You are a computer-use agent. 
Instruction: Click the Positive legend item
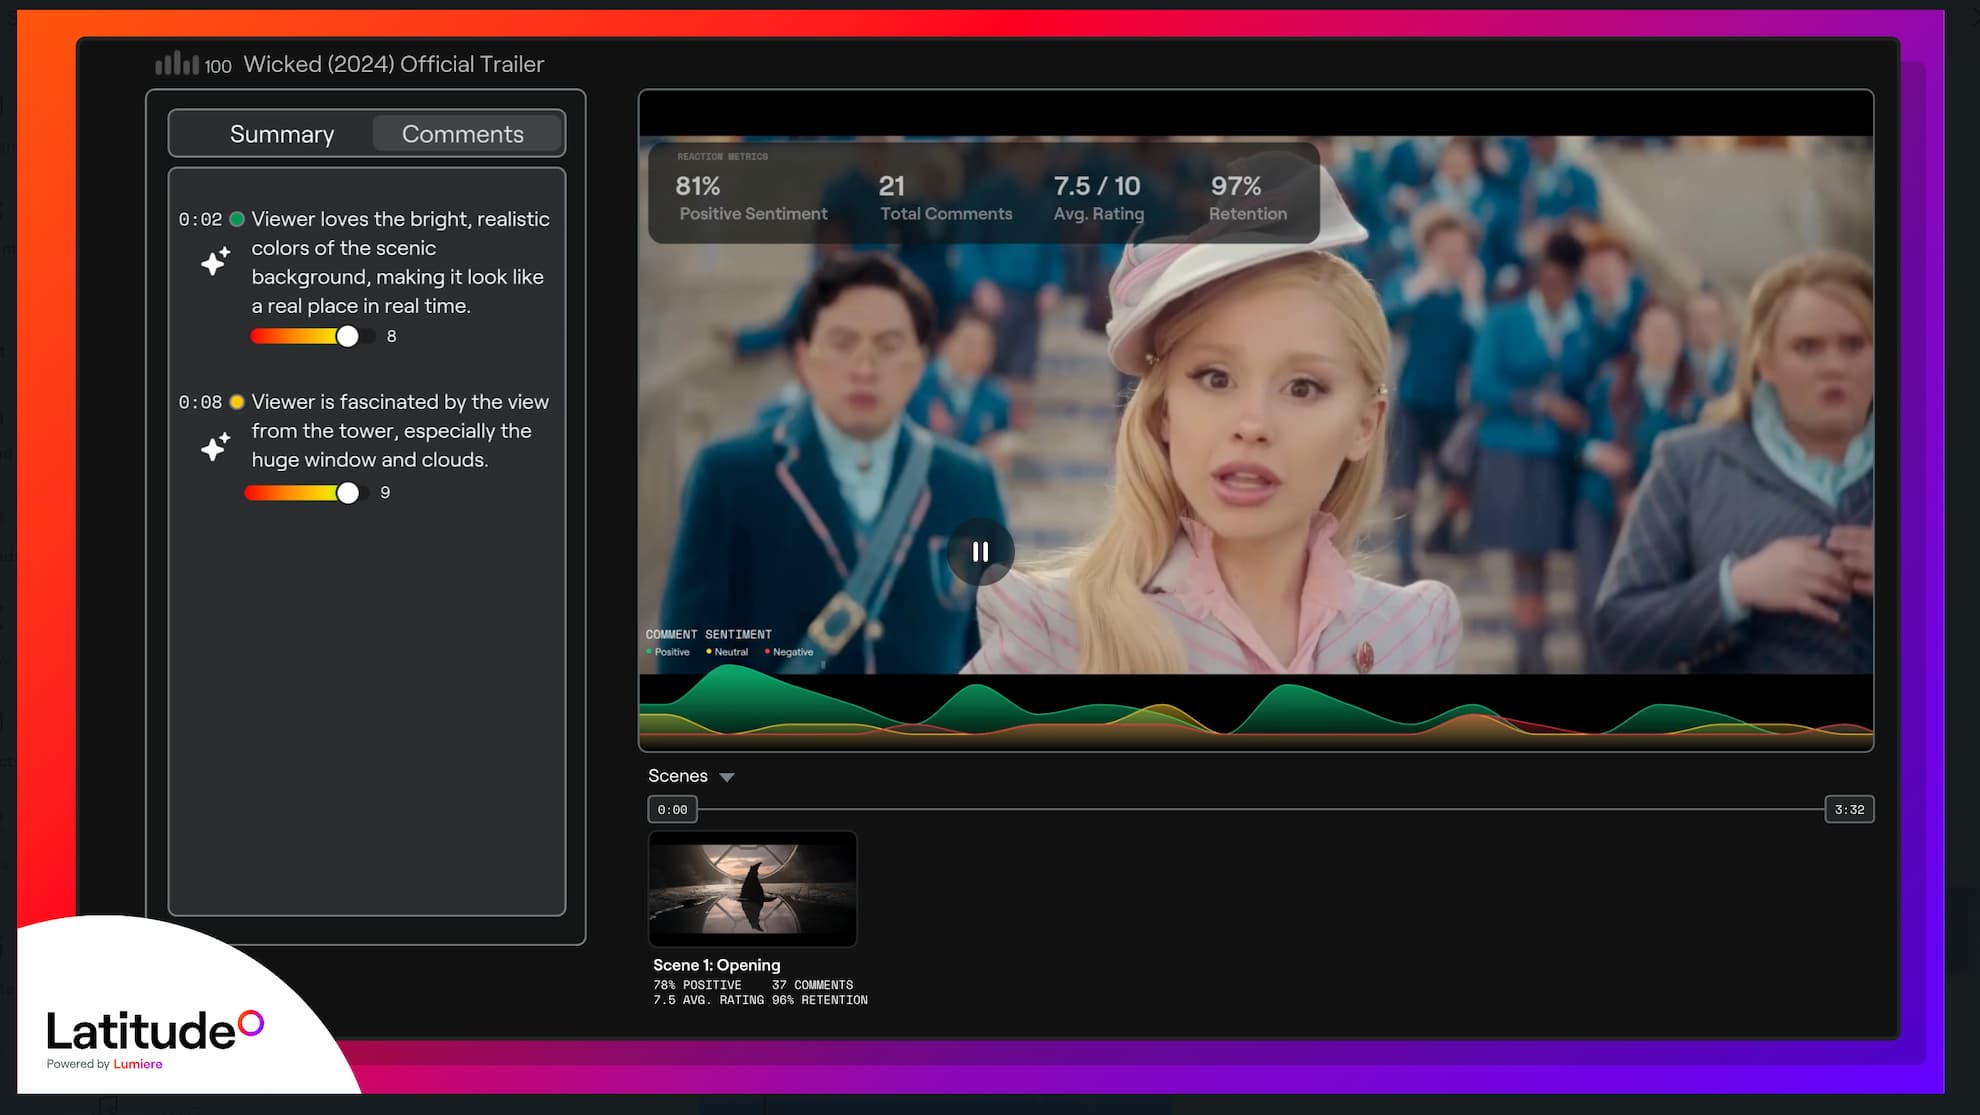click(x=668, y=652)
